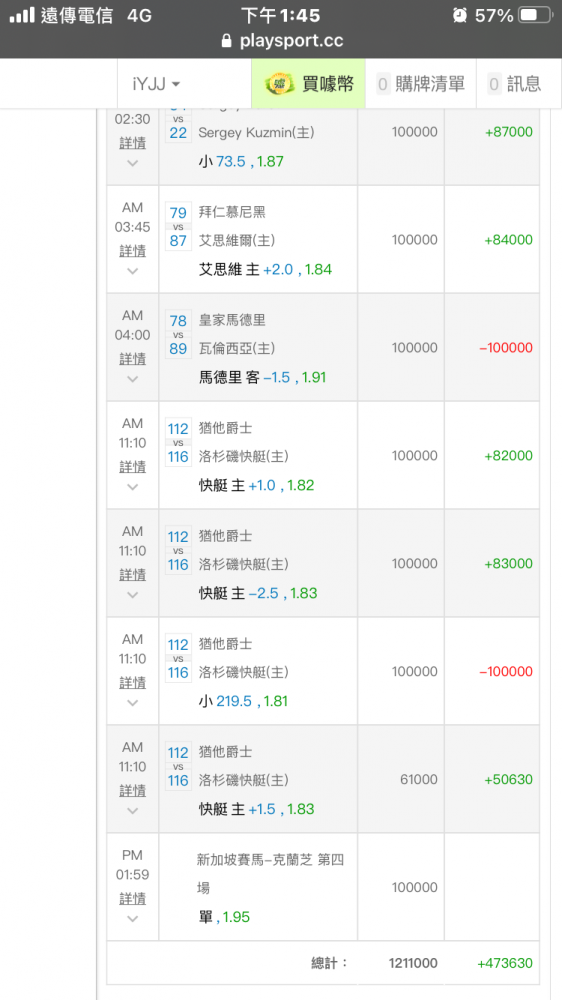
Task: Expand the 詳情 chevron for 04:00 game
Action: [x=133, y=379]
